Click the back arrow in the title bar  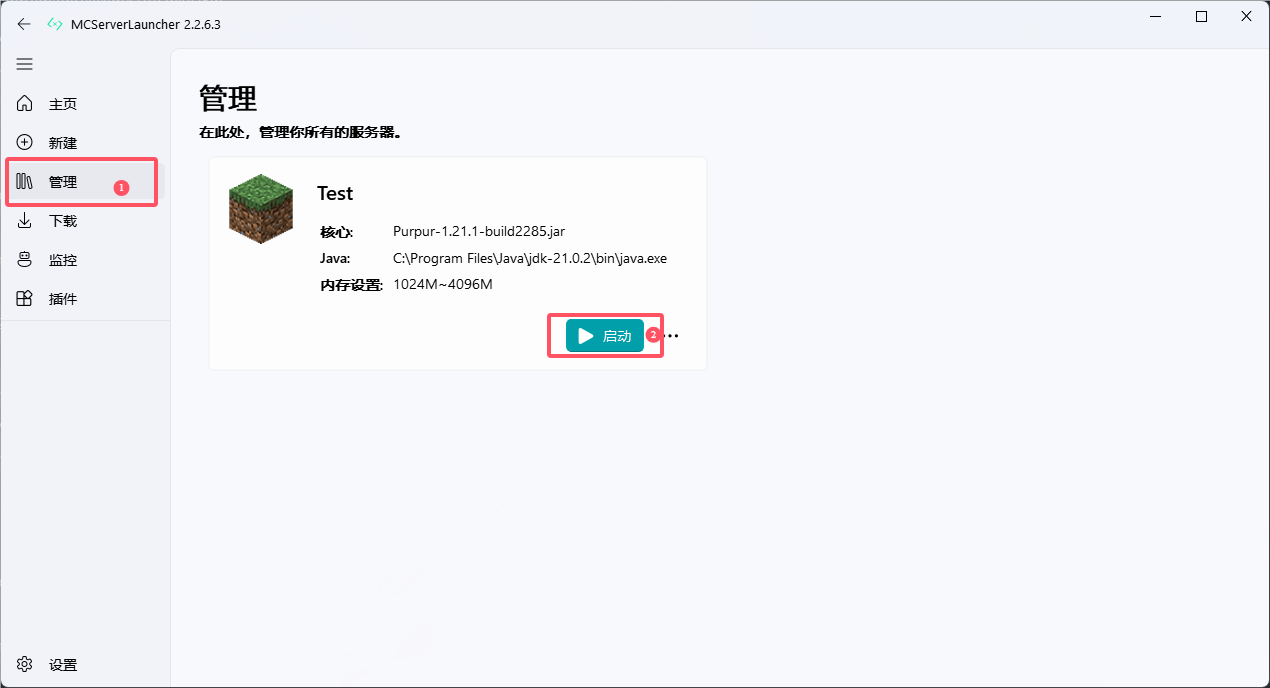coord(24,24)
